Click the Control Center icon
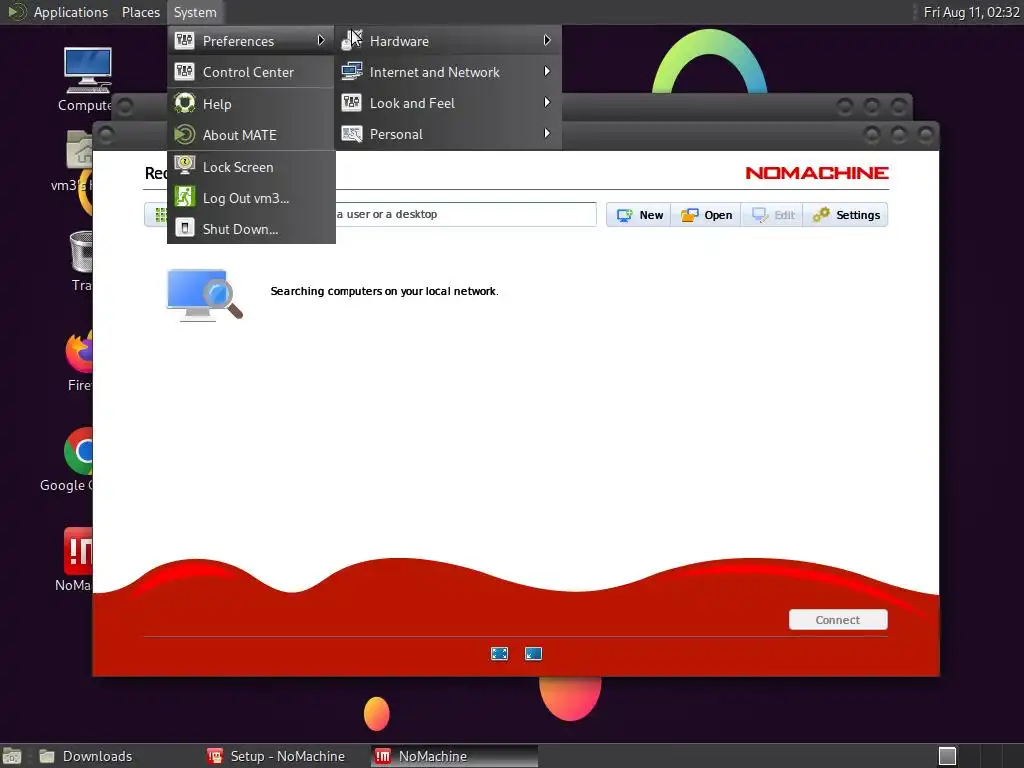Image resolution: width=1024 pixels, height=768 pixels. pyautogui.click(x=185, y=72)
